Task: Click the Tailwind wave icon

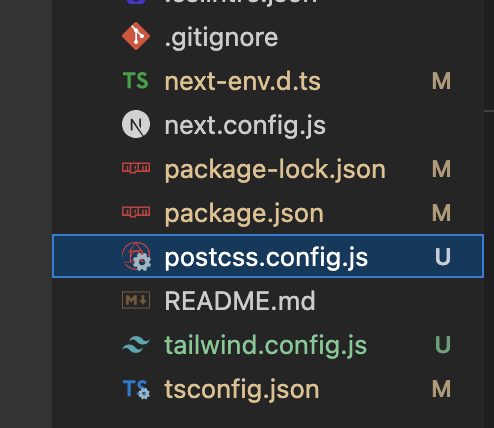Action: pos(136,344)
